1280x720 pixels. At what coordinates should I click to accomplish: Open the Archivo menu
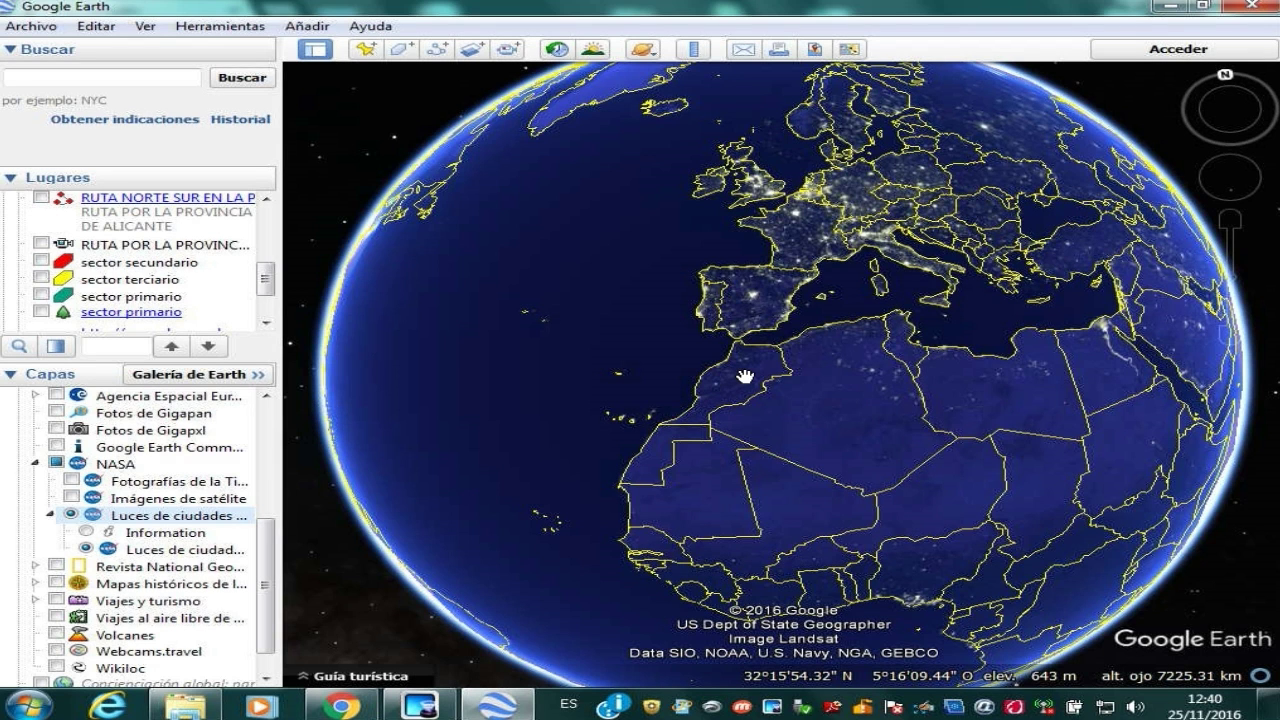click(31, 26)
